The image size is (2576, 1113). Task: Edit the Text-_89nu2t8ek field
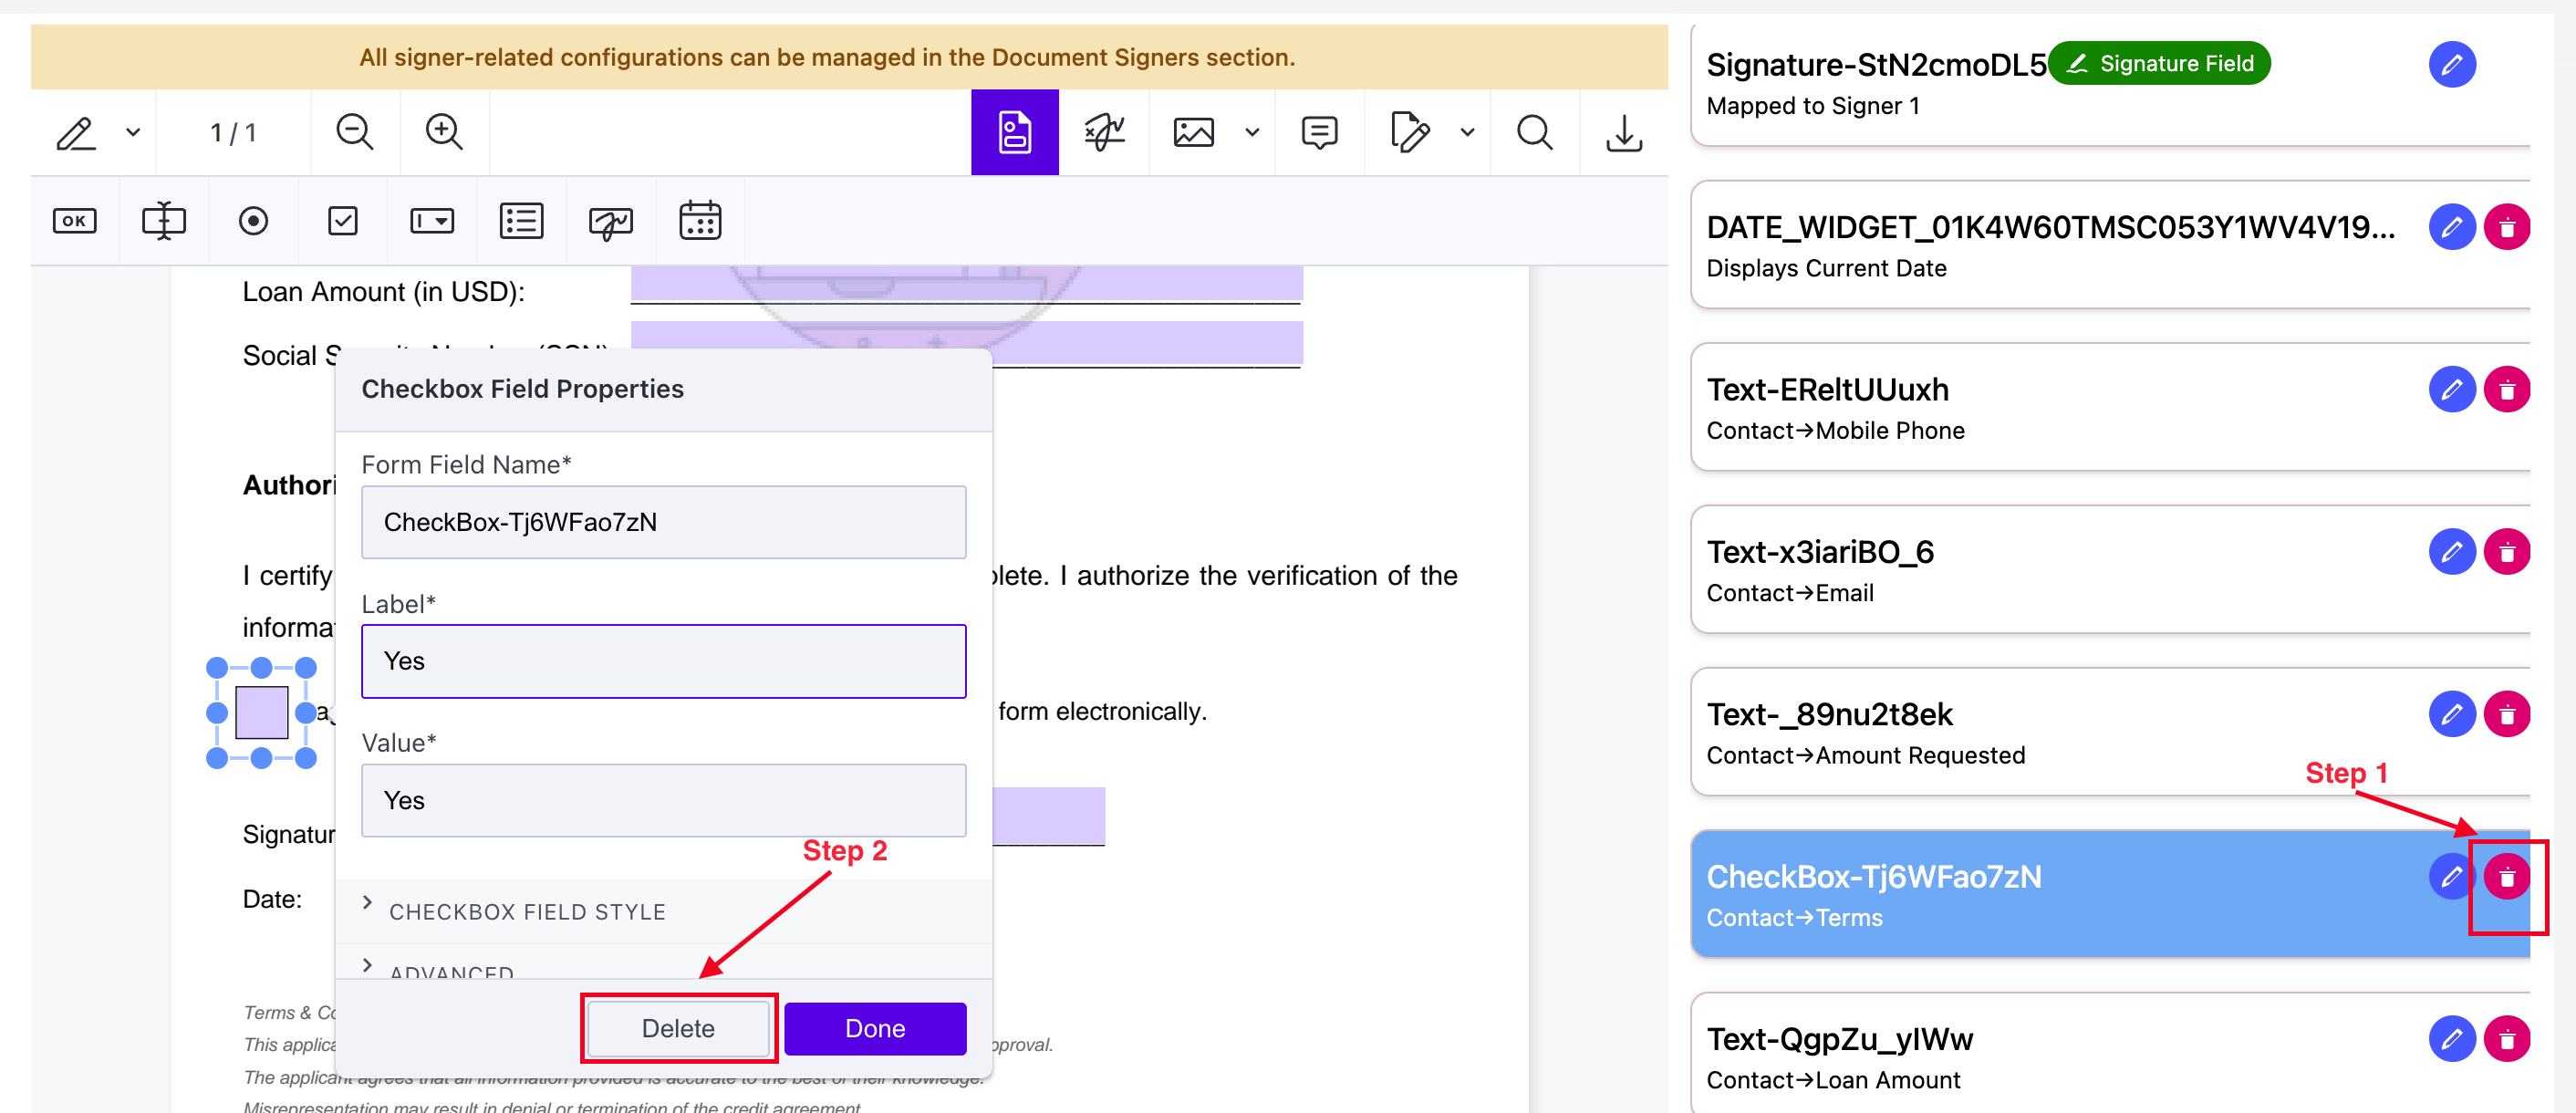click(x=2452, y=714)
